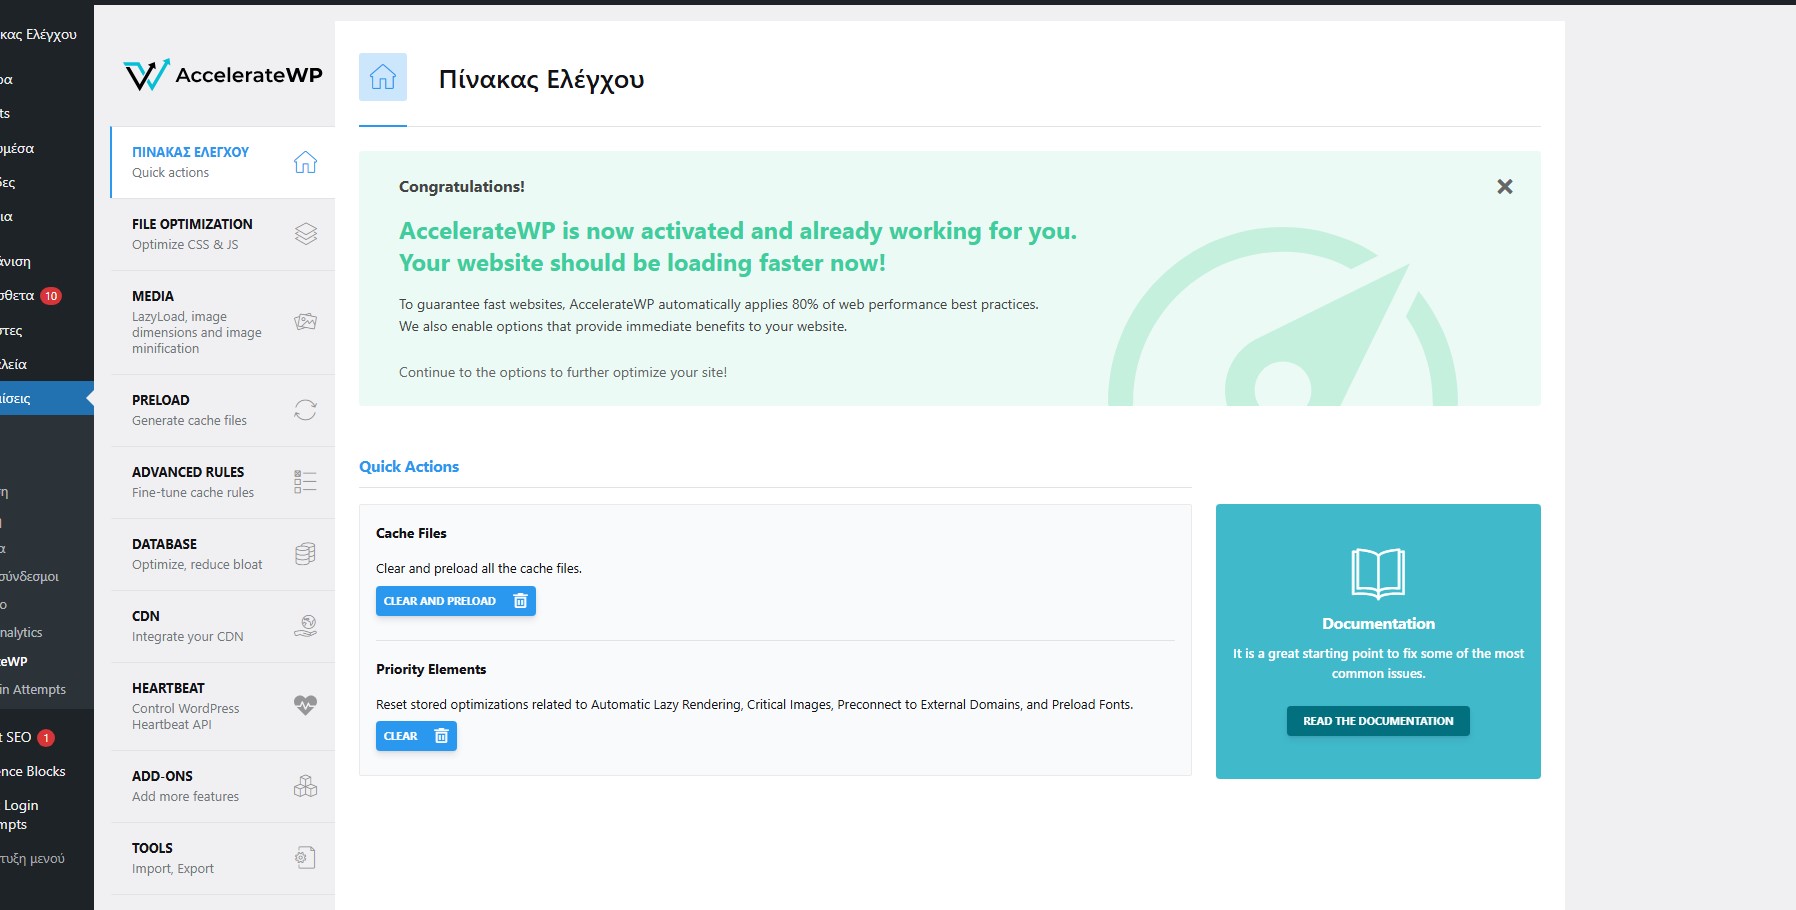Click the Analytics item in WordPress sidebar
Image resolution: width=1796 pixels, height=910 pixels.
tap(21, 632)
